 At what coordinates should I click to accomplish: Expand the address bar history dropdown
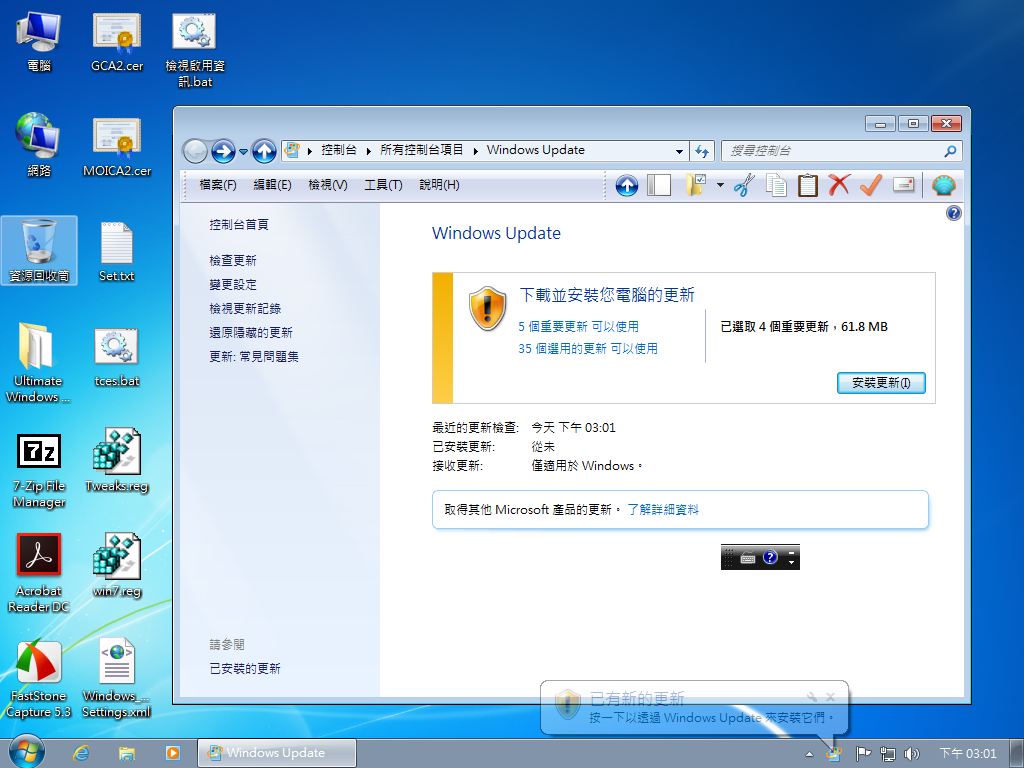pos(679,151)
